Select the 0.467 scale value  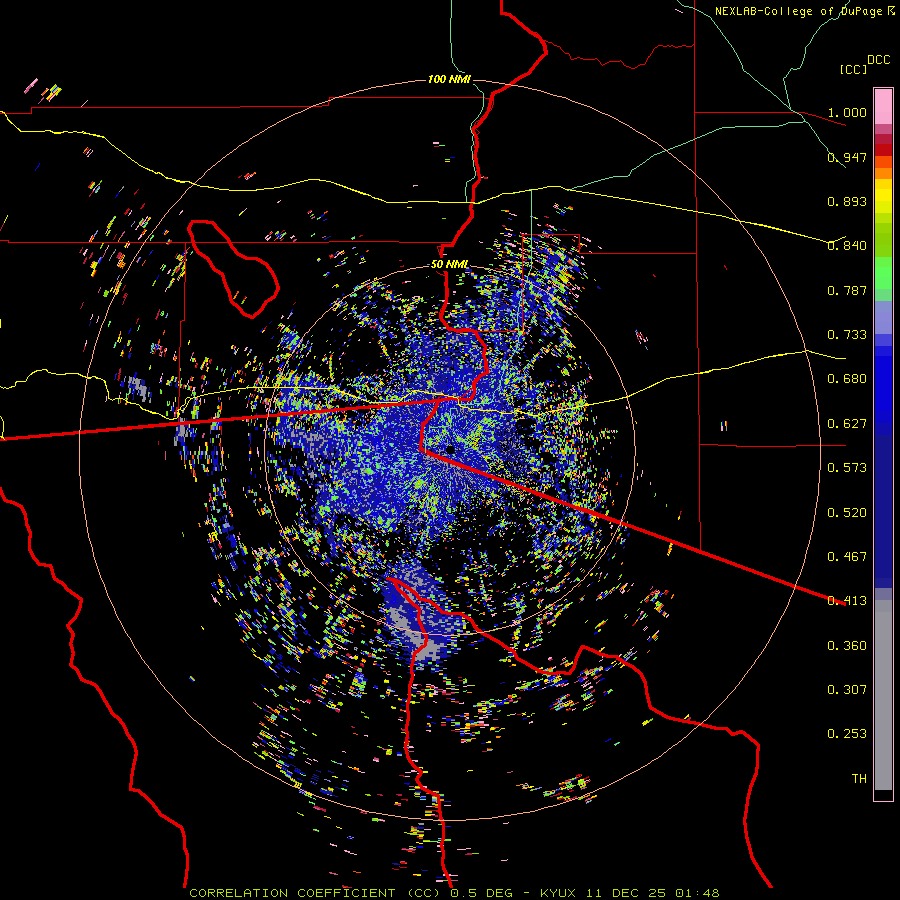[x=847, y=557]
